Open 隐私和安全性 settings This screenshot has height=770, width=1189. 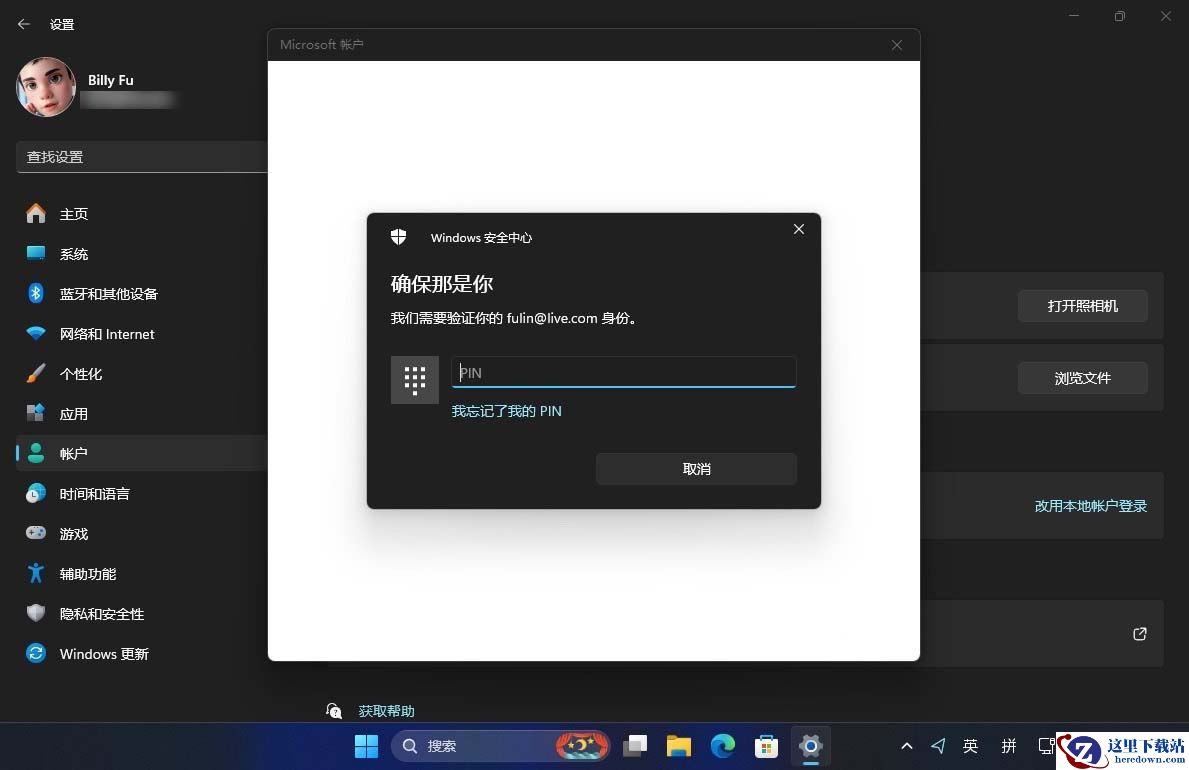click(x=142, y=614)
